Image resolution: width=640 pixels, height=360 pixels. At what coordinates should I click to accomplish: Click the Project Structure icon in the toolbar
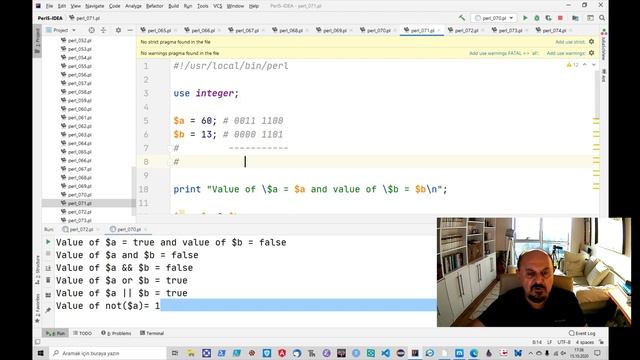pos(575,18)
